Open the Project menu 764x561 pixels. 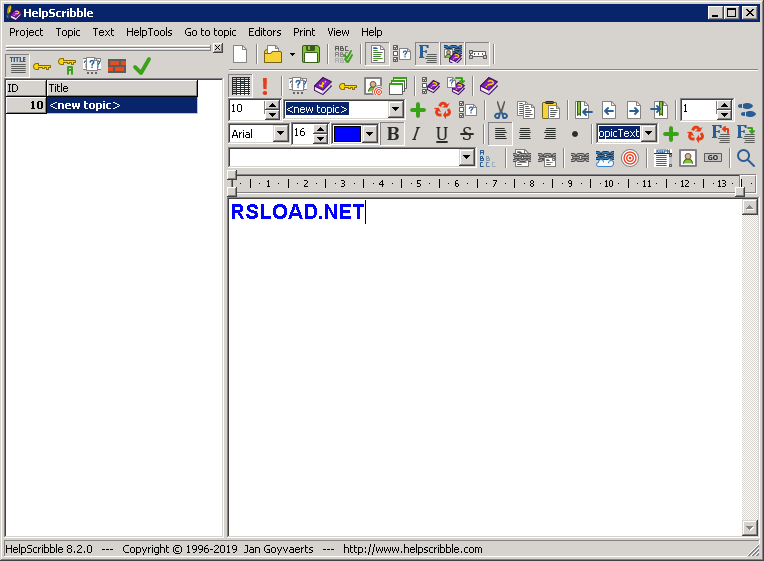pyautogui.click(x=26, y=32)
